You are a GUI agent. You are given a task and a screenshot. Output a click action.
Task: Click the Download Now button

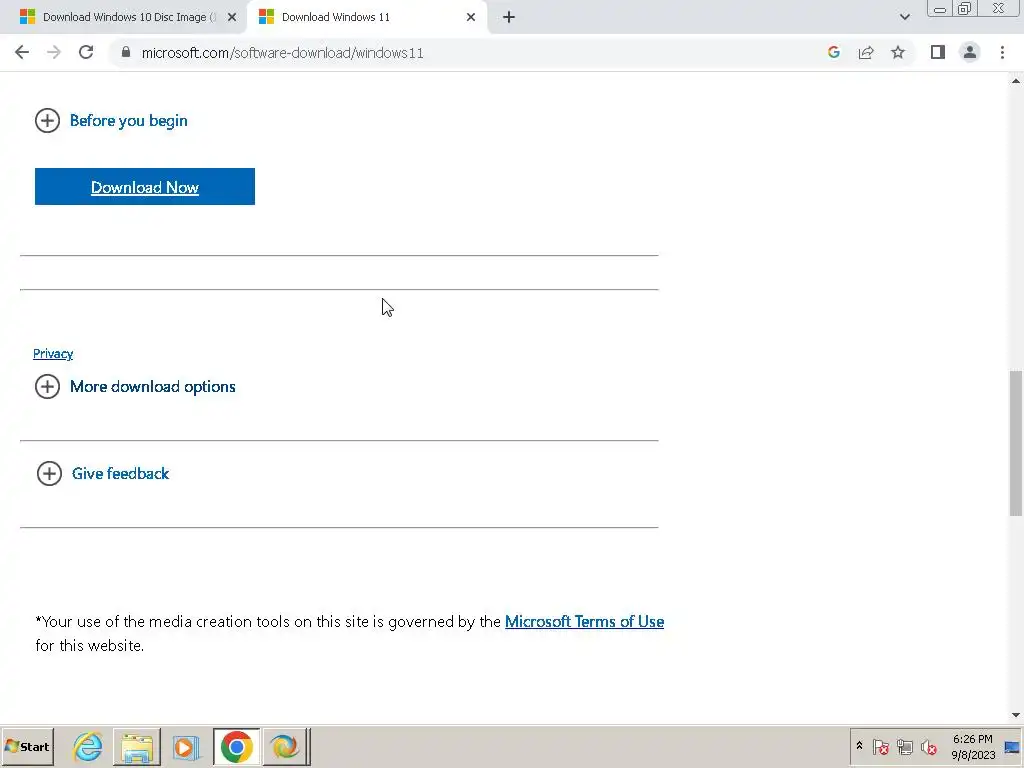pos(144,187)
